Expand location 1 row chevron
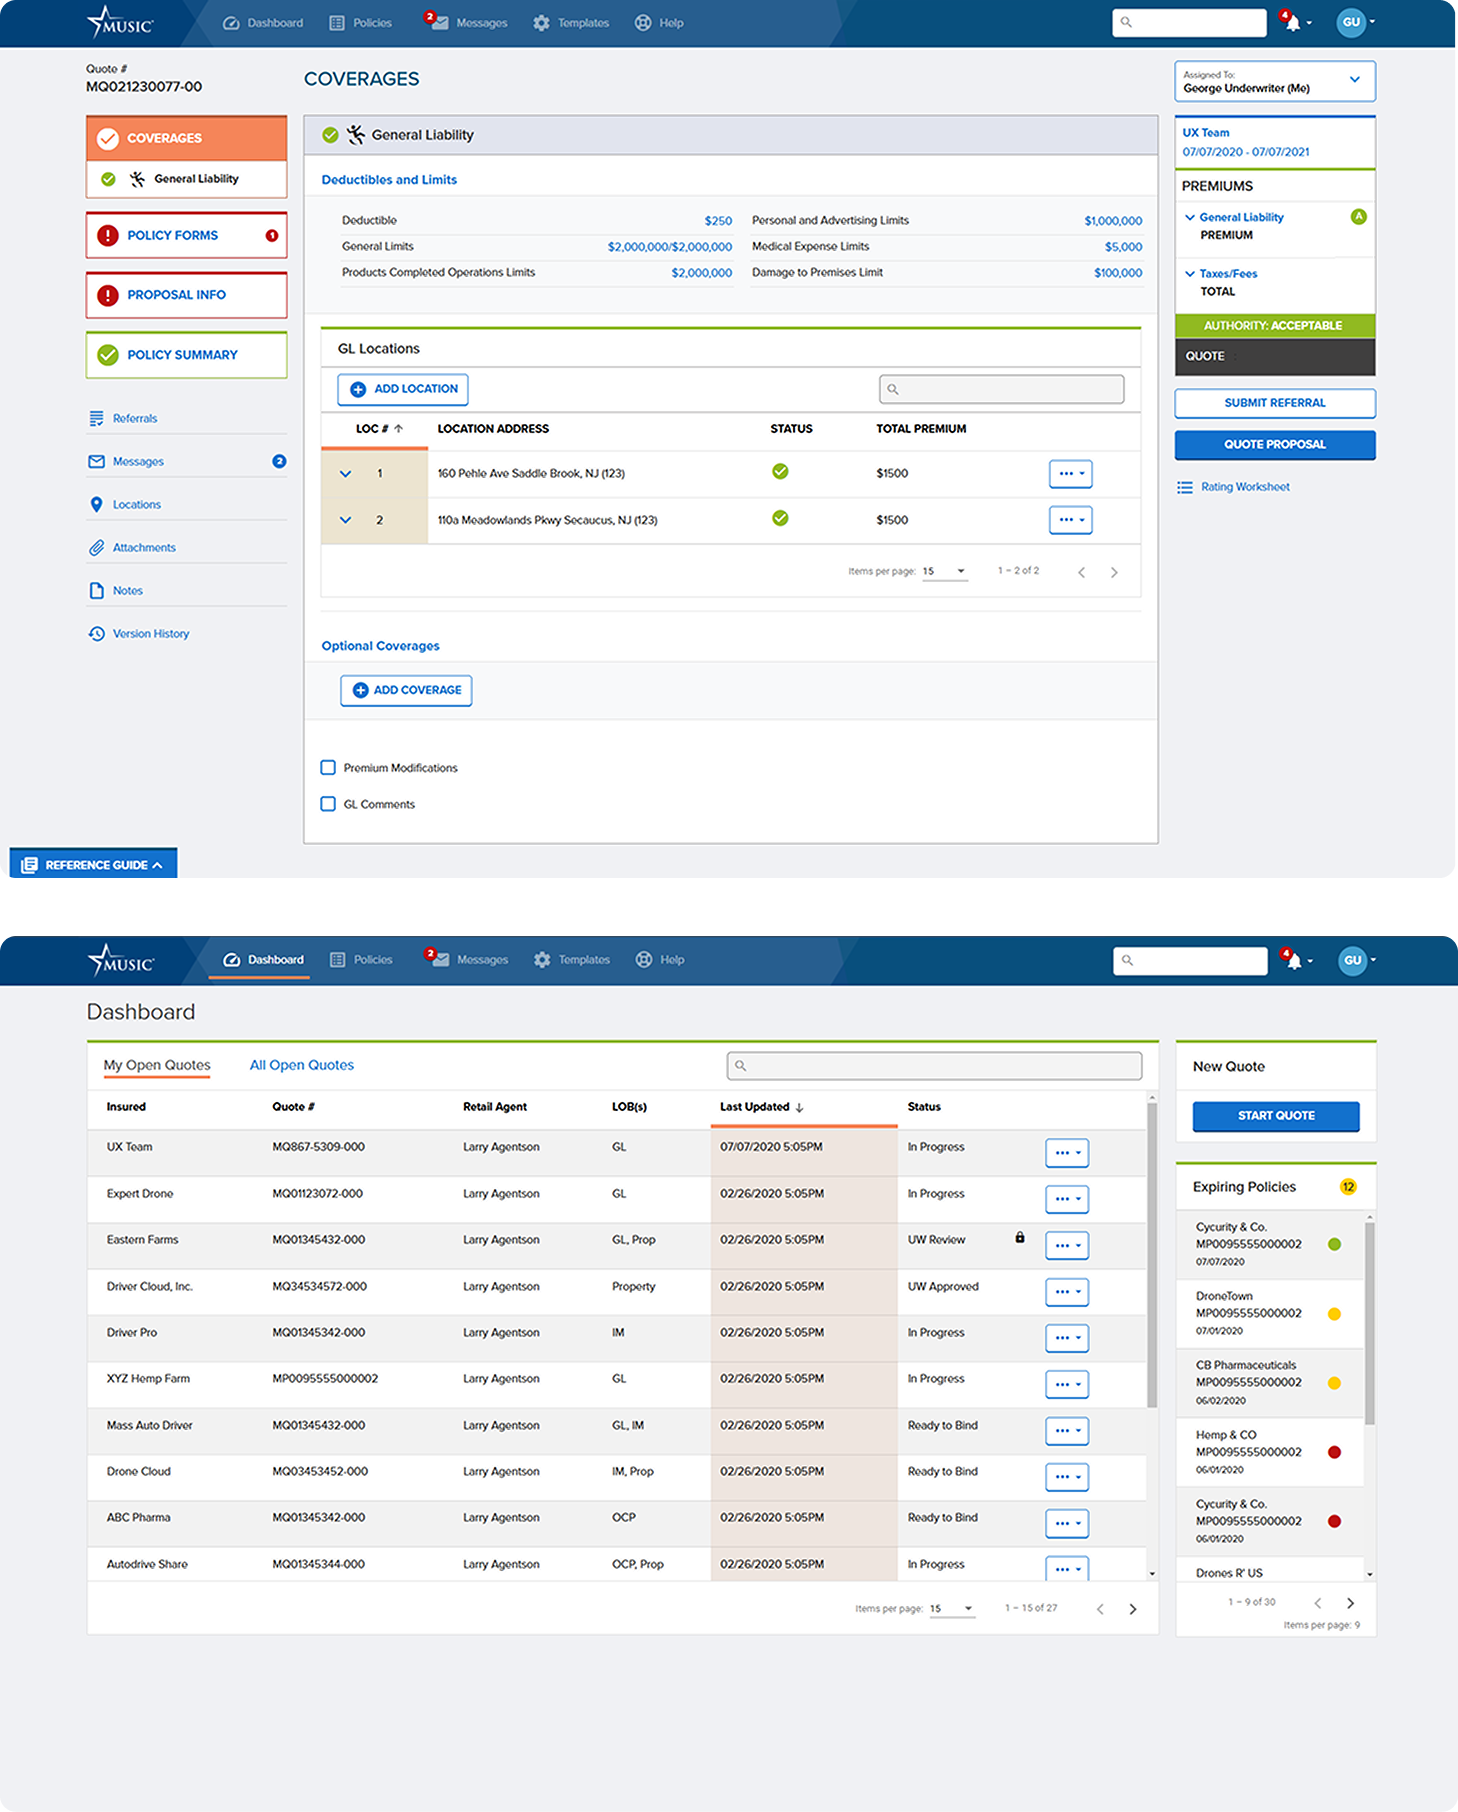Image resolution: width=1458 pixels, height=1812 pixels. [346, 474]
